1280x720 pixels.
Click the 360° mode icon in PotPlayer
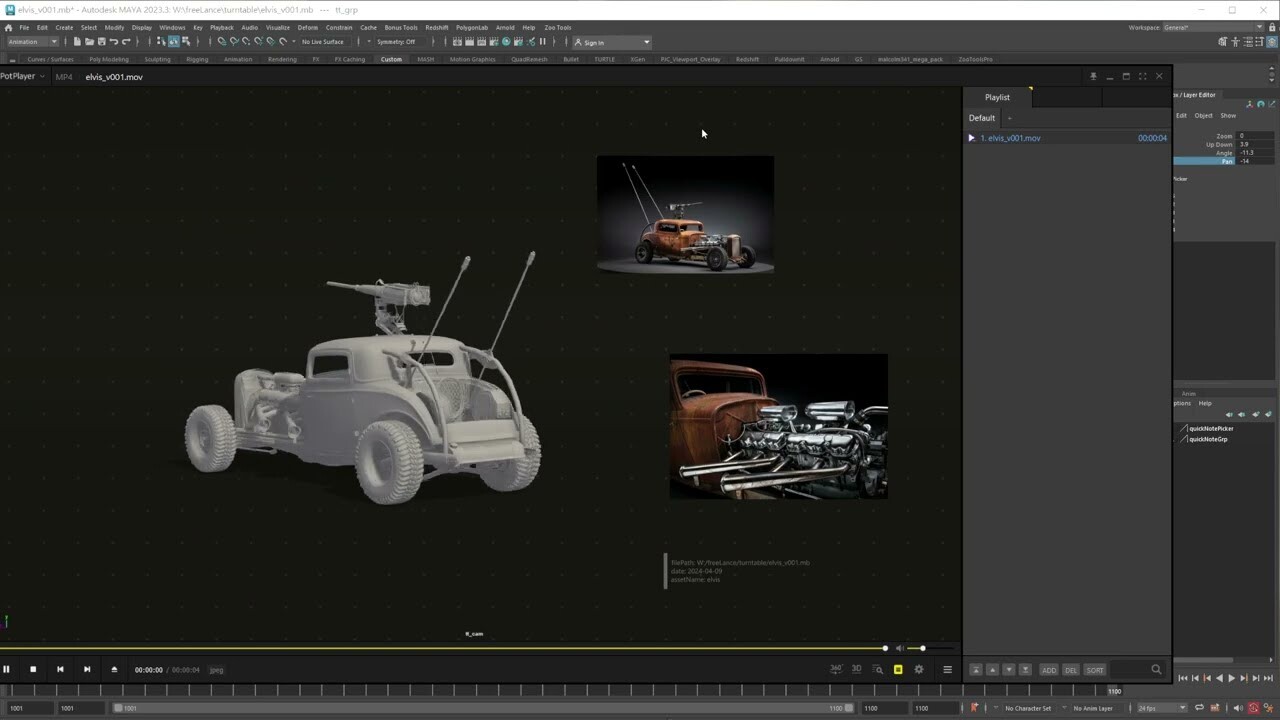836,669
